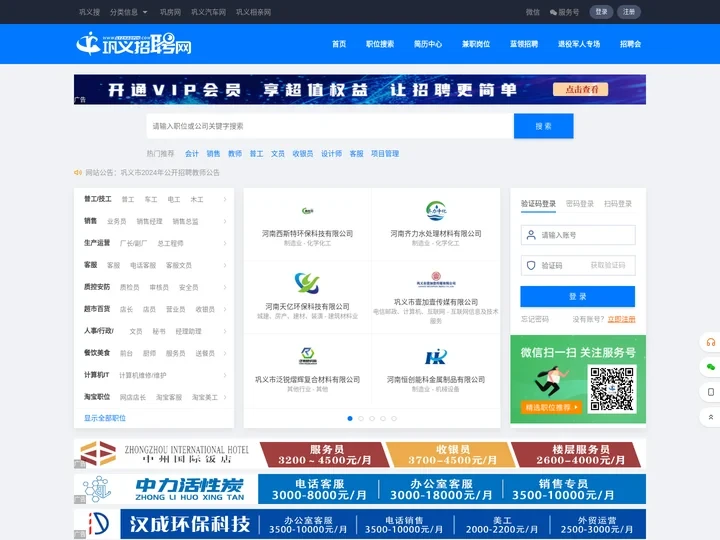Expand the 生产运营 category arrow
The image size is (720, 540).
225,243
